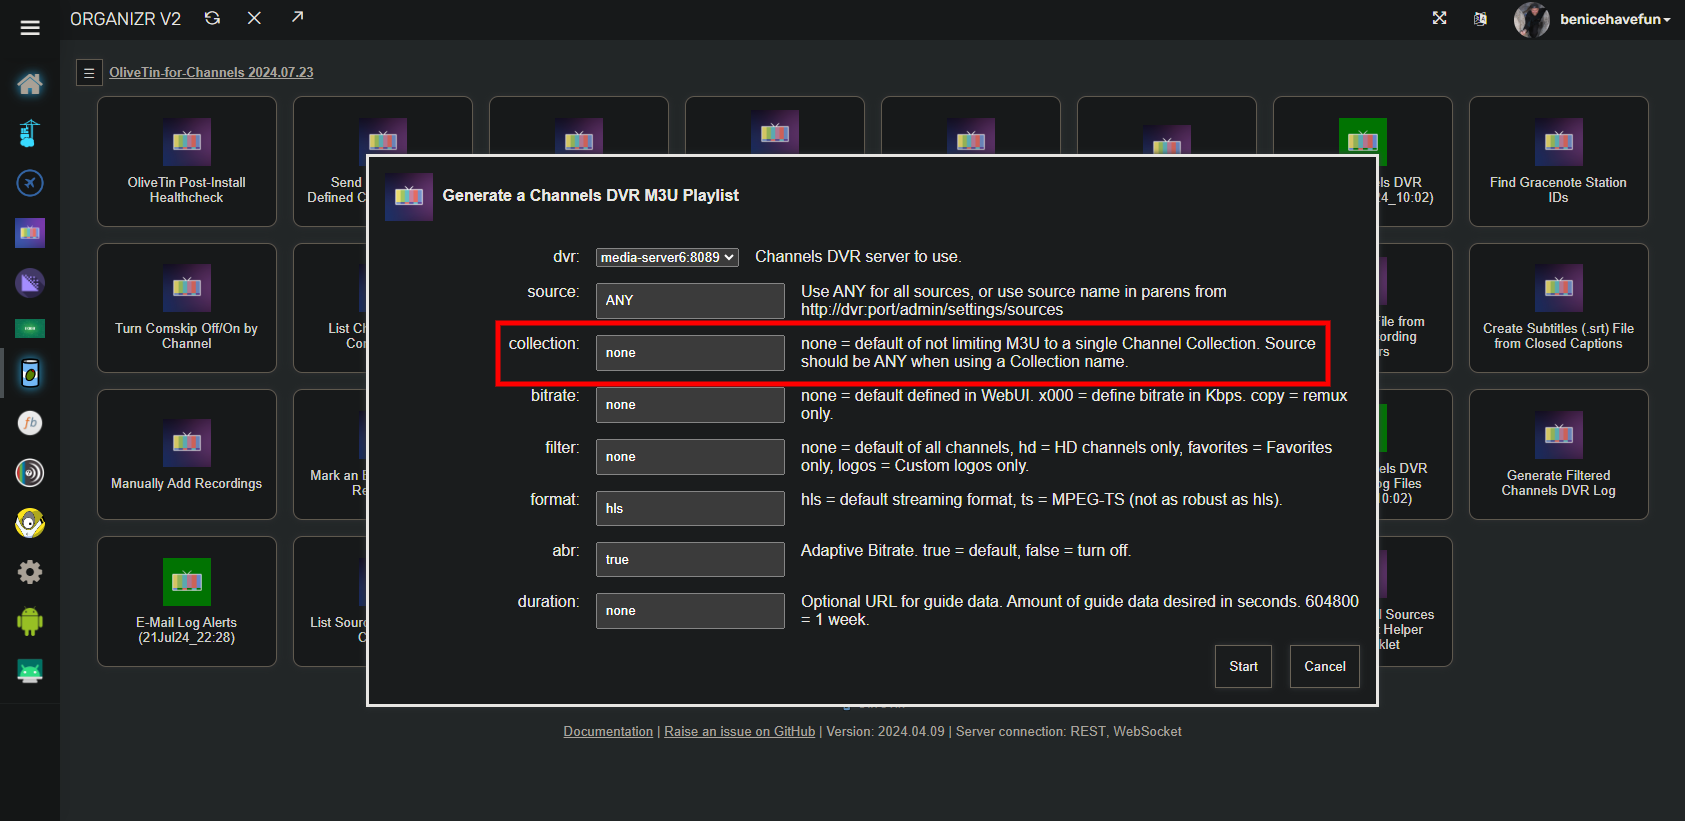Screen dimensions: 1685x821
Task: Select Turn Comskip Off/On by Channel action
Action: 187,308
